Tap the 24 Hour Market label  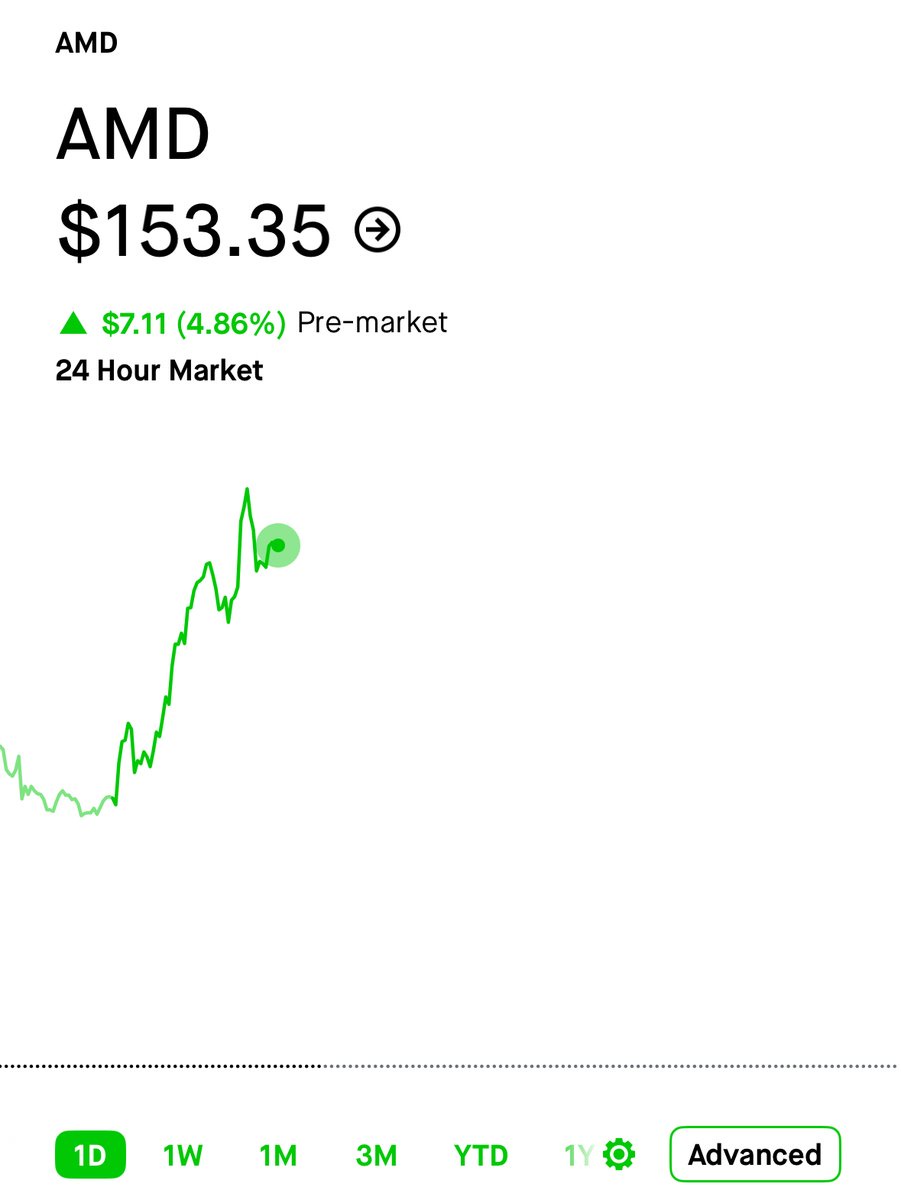pos(159,371)
